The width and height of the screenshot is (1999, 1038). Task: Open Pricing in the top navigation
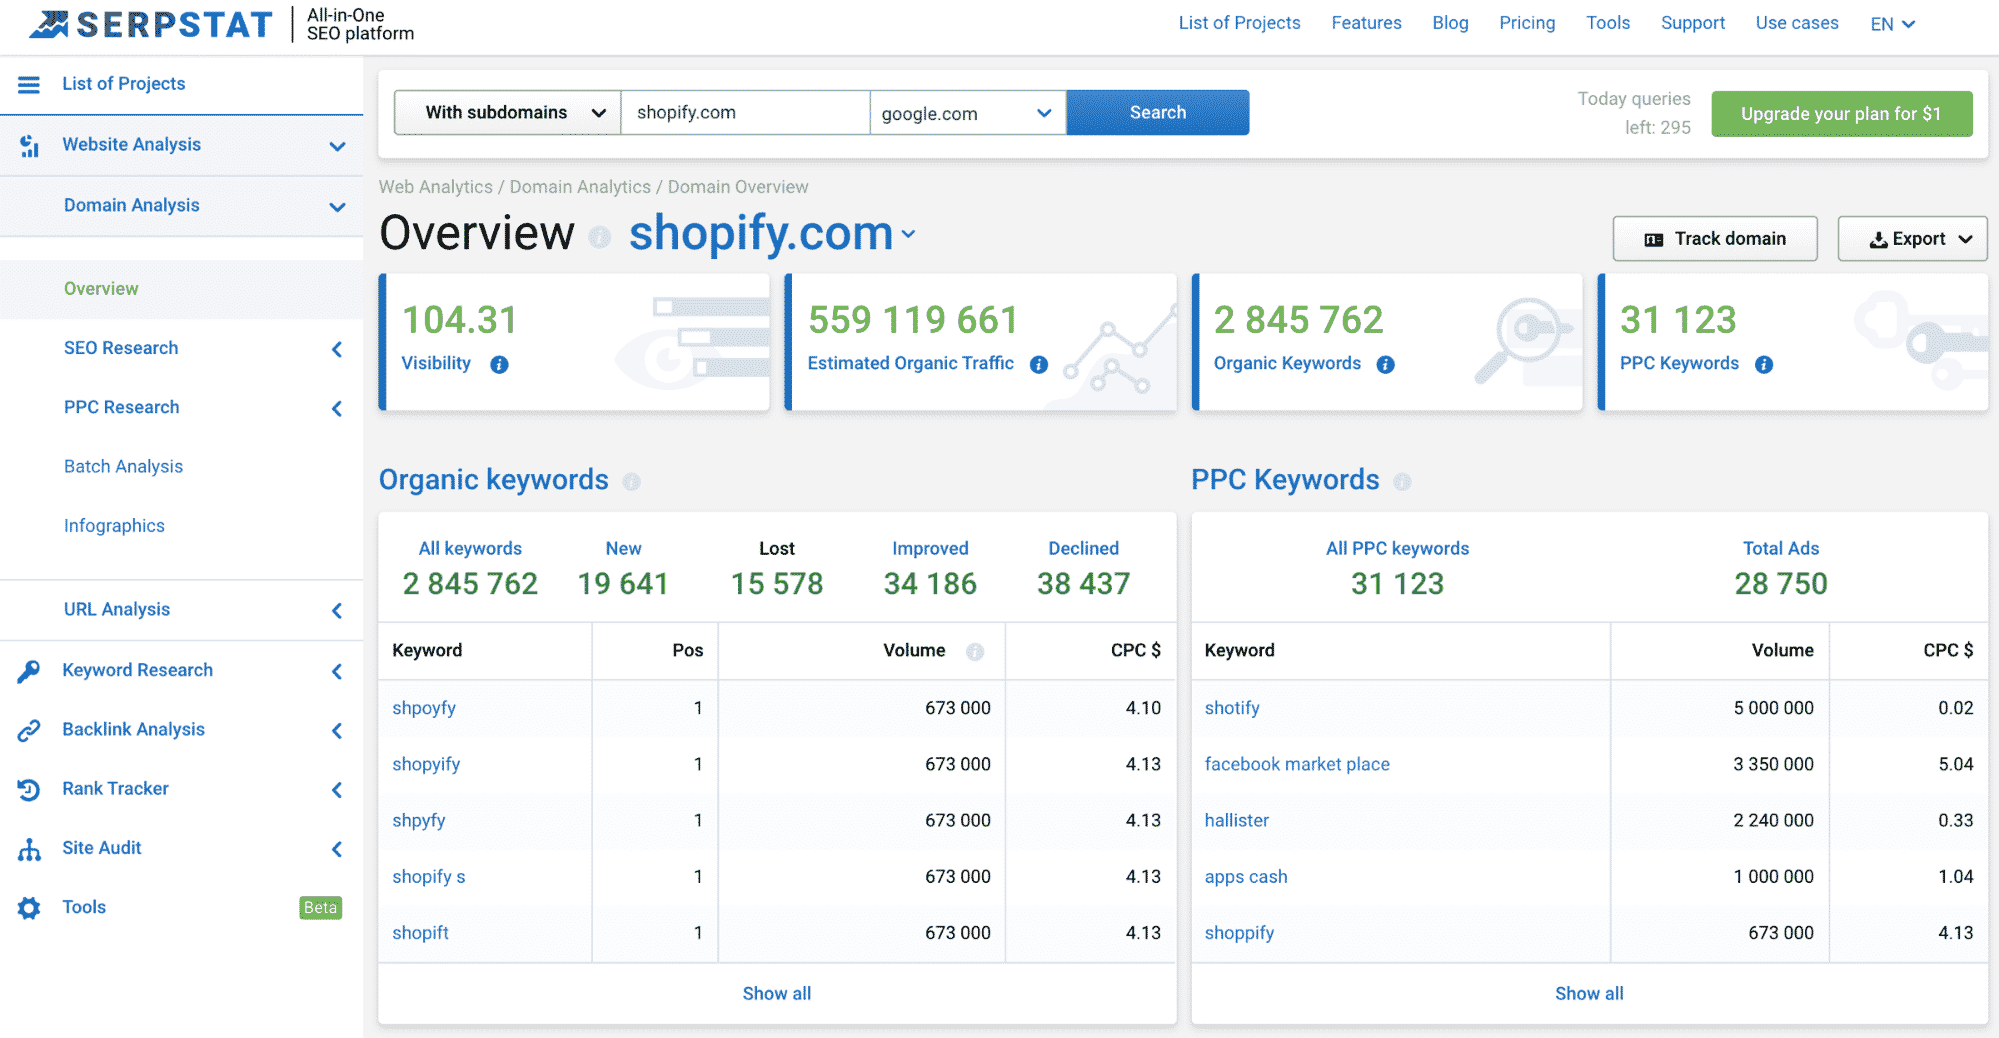click(1526, 23)
